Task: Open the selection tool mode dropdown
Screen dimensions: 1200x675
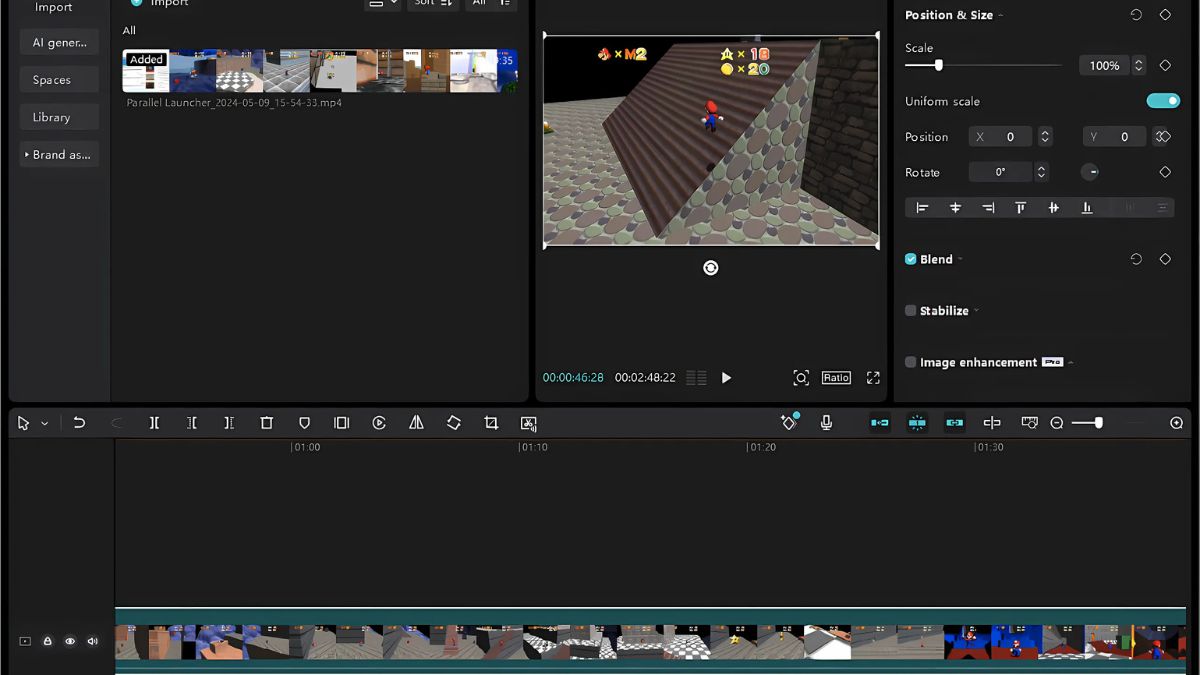Action: (x=45, y=424)
